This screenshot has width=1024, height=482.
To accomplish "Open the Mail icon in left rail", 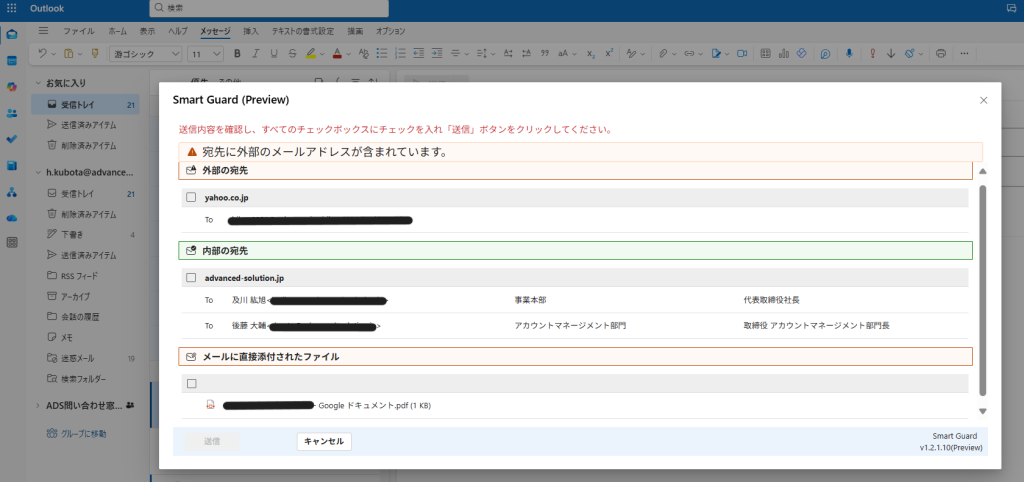I will pos(12,34).
